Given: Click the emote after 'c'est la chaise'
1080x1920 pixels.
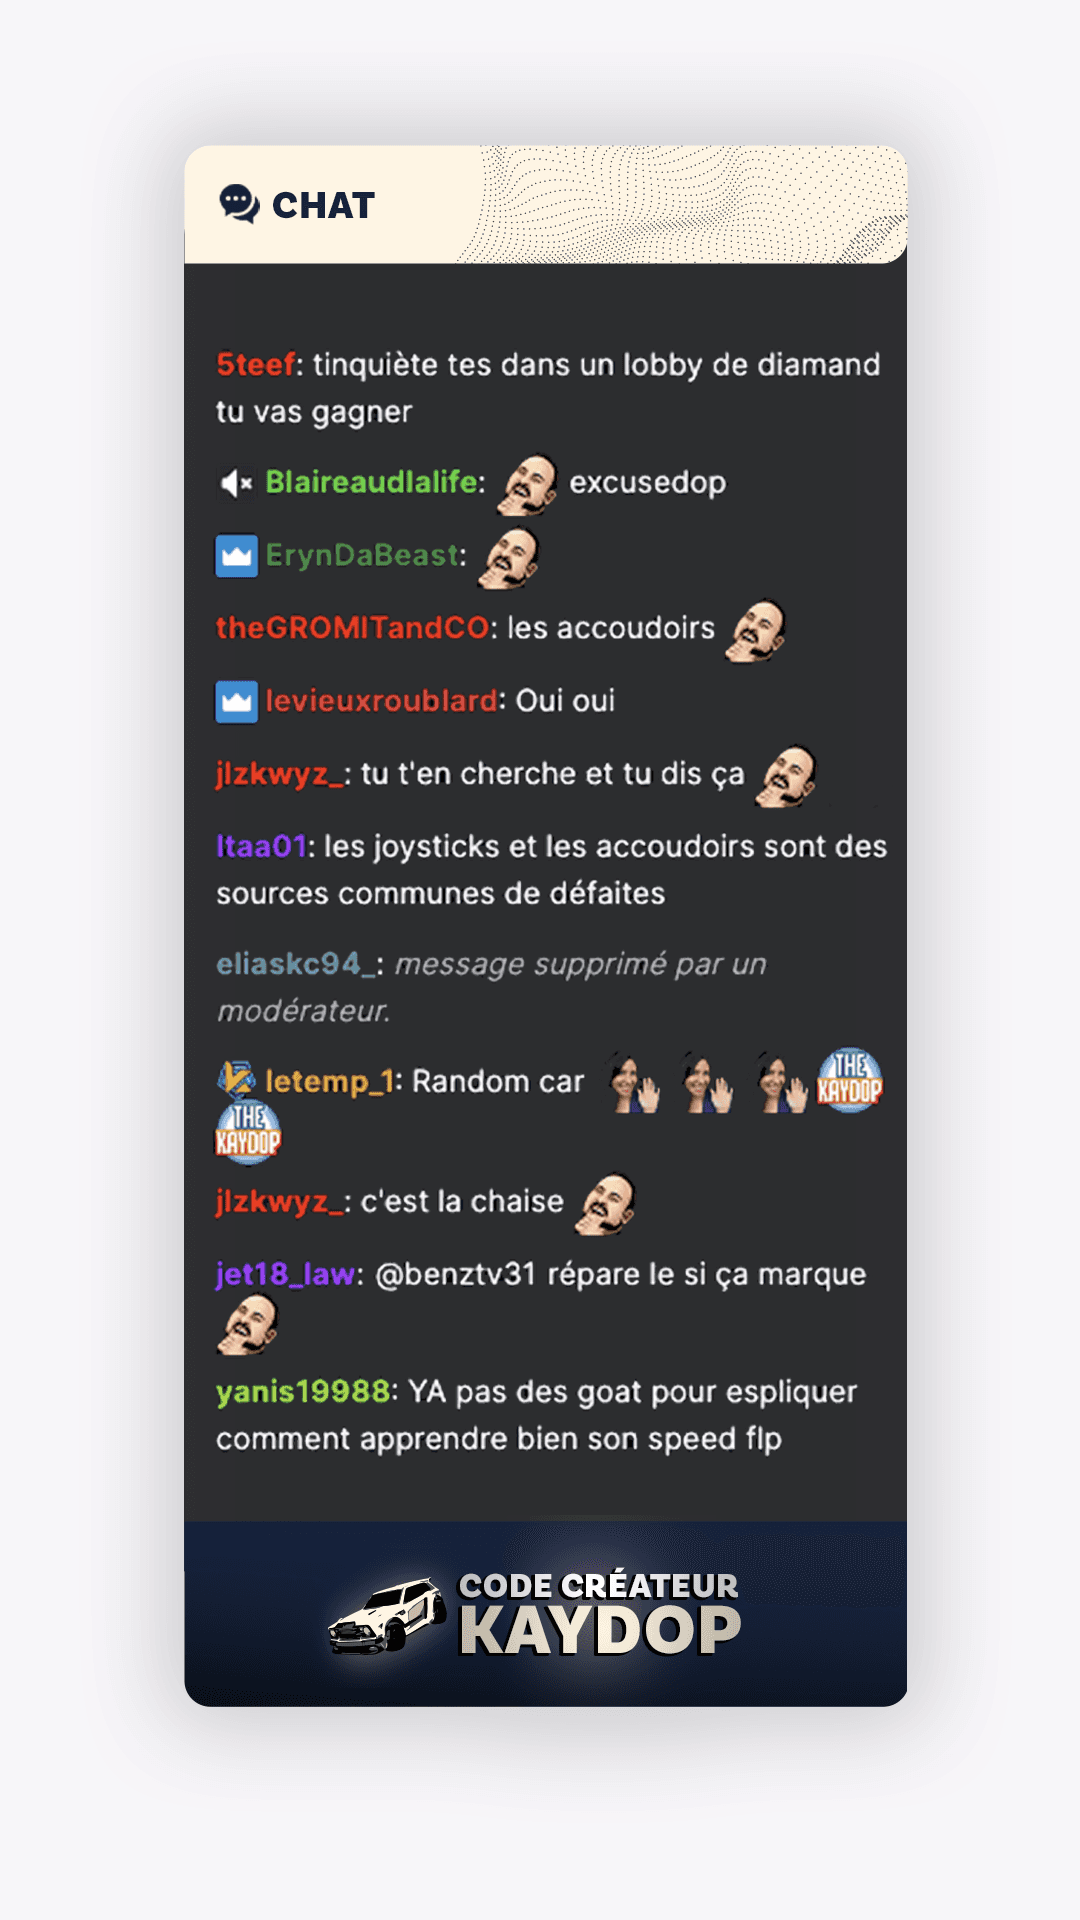Looking at the screenshot, I should 606,1204.
